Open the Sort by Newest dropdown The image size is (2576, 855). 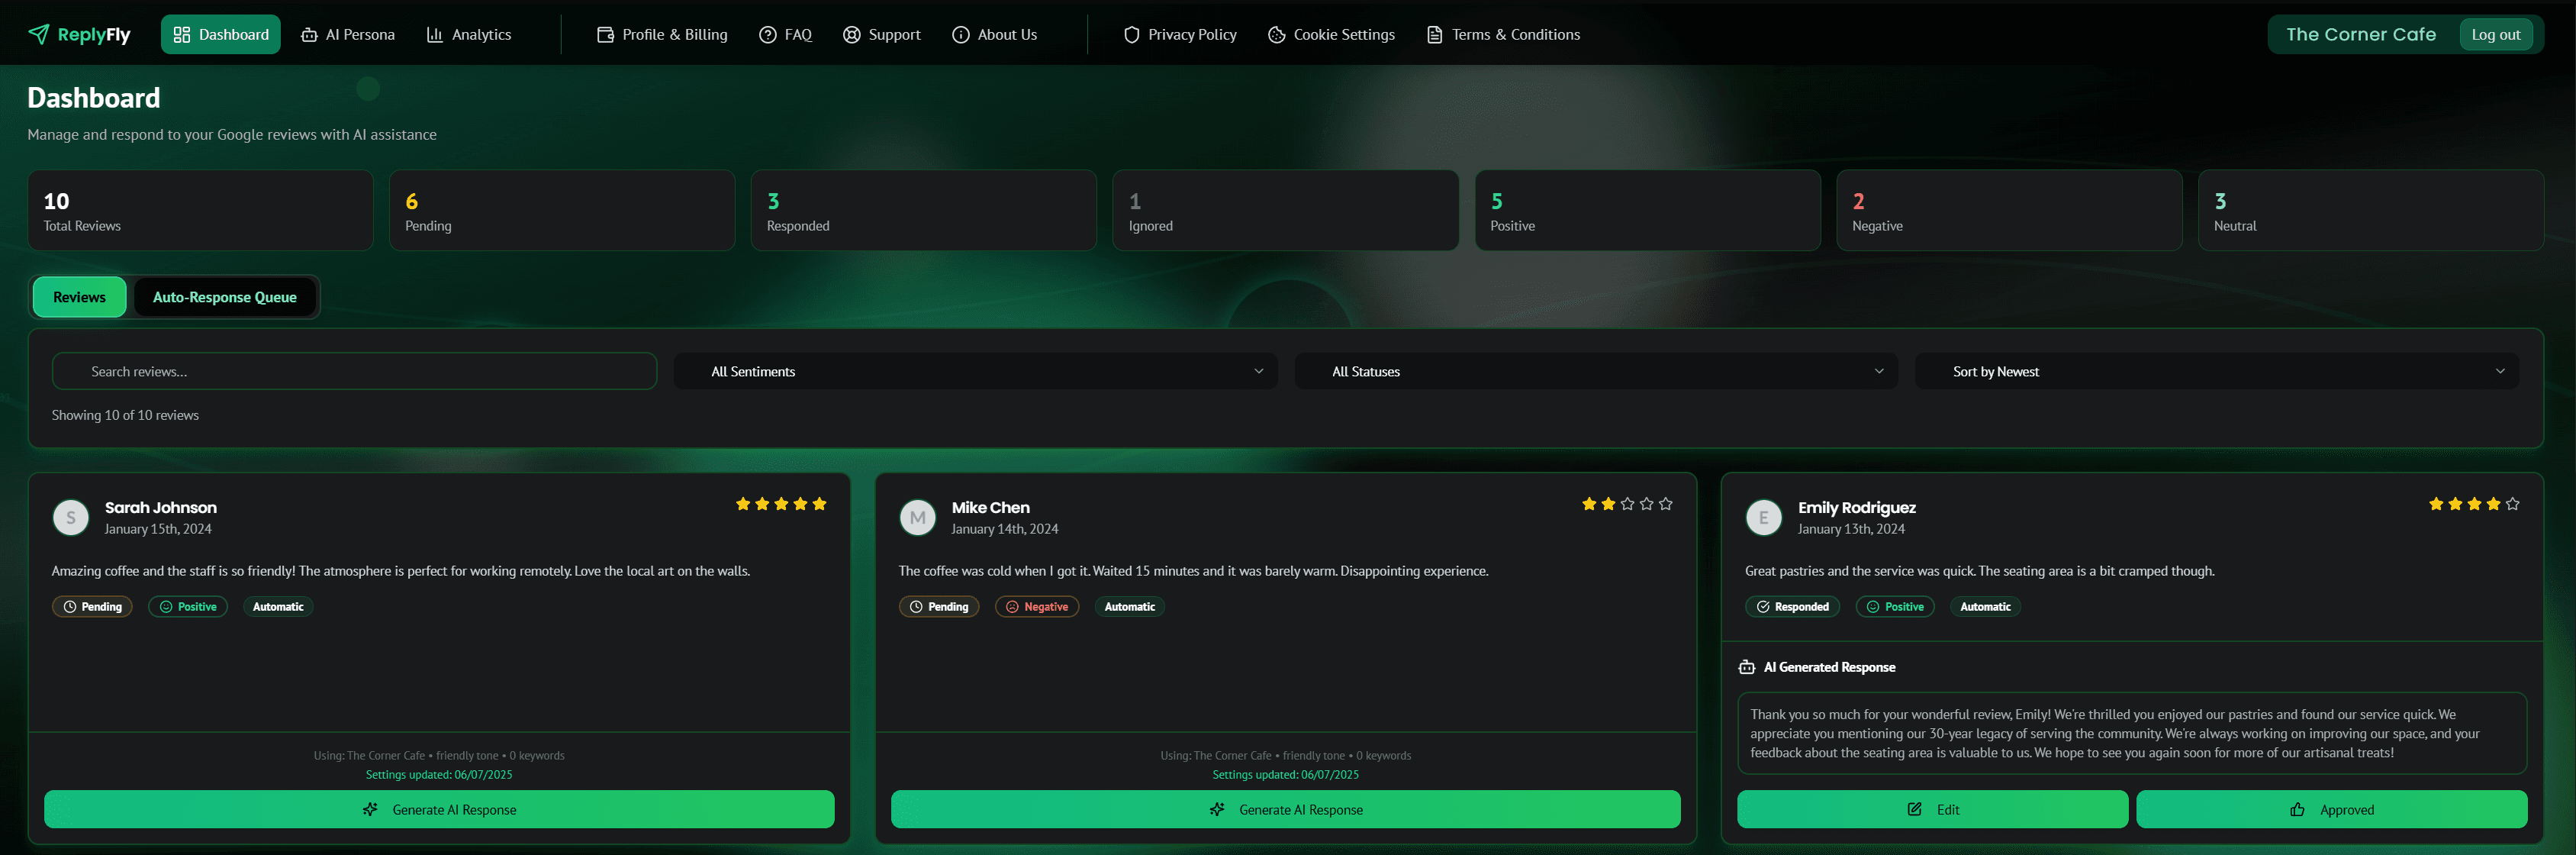(2216, 371)
